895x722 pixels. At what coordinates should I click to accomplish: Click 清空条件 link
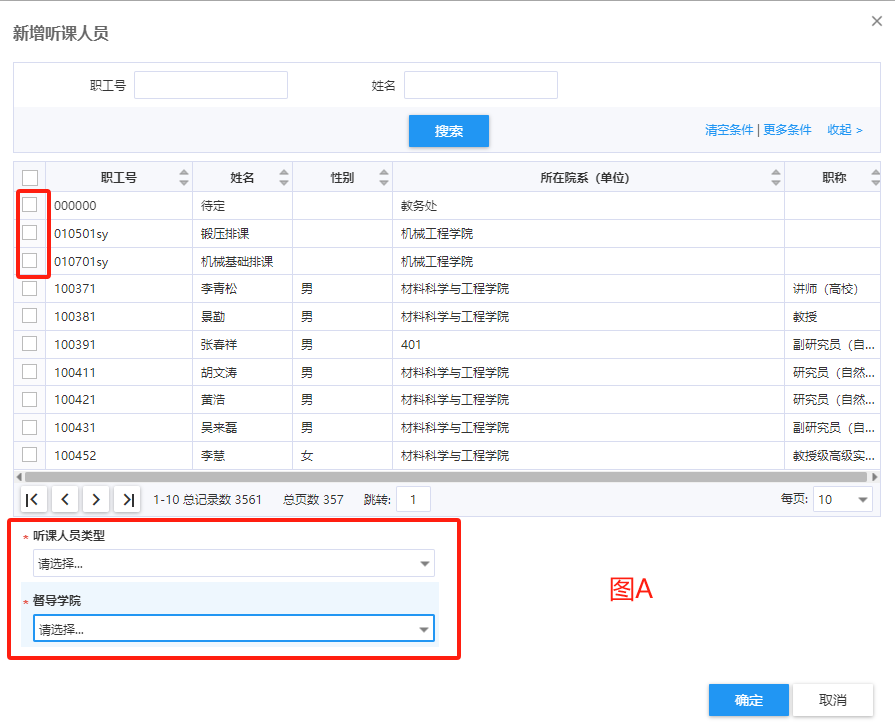(728, 130)
